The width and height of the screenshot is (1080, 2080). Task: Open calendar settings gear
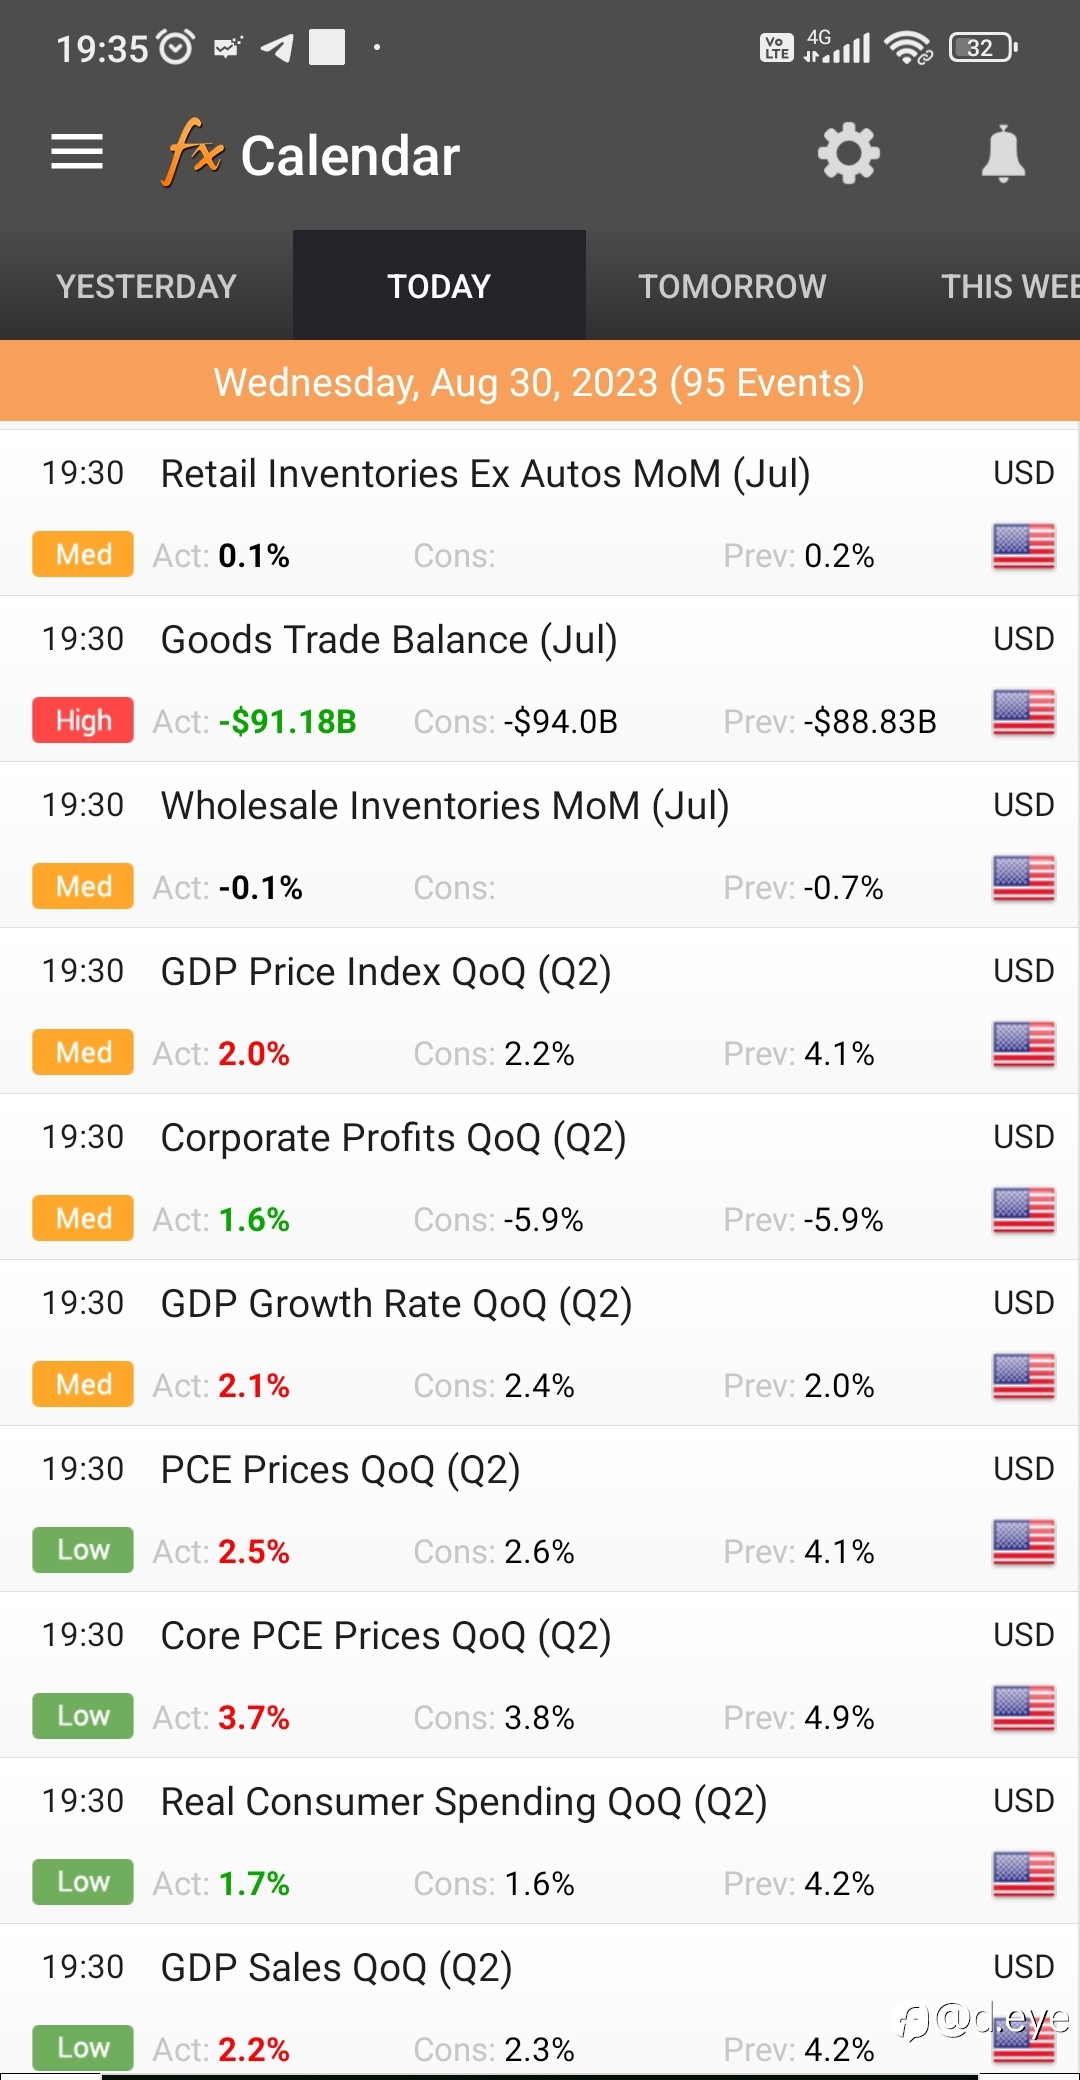tap(848, 153)
